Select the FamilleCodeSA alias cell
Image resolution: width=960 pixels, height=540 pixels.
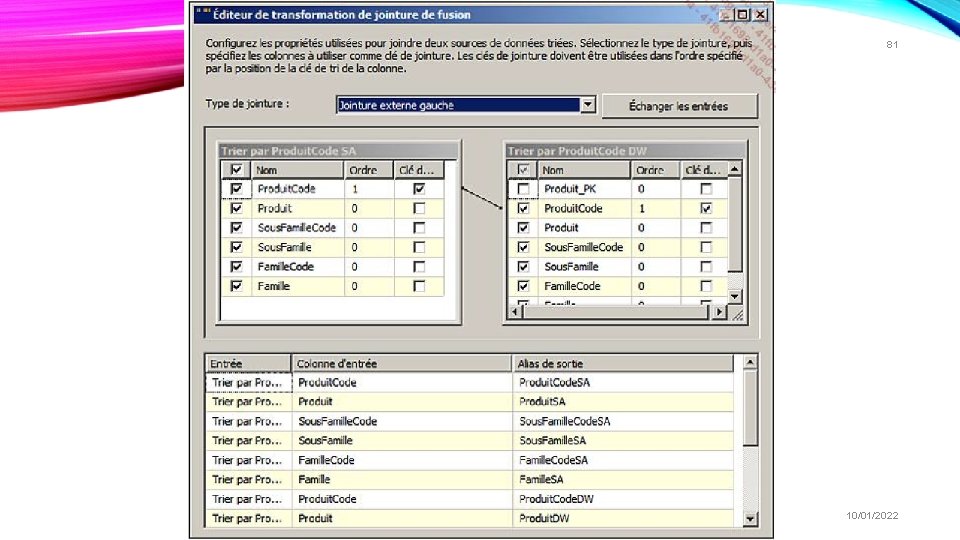click(x=623, y=460)
